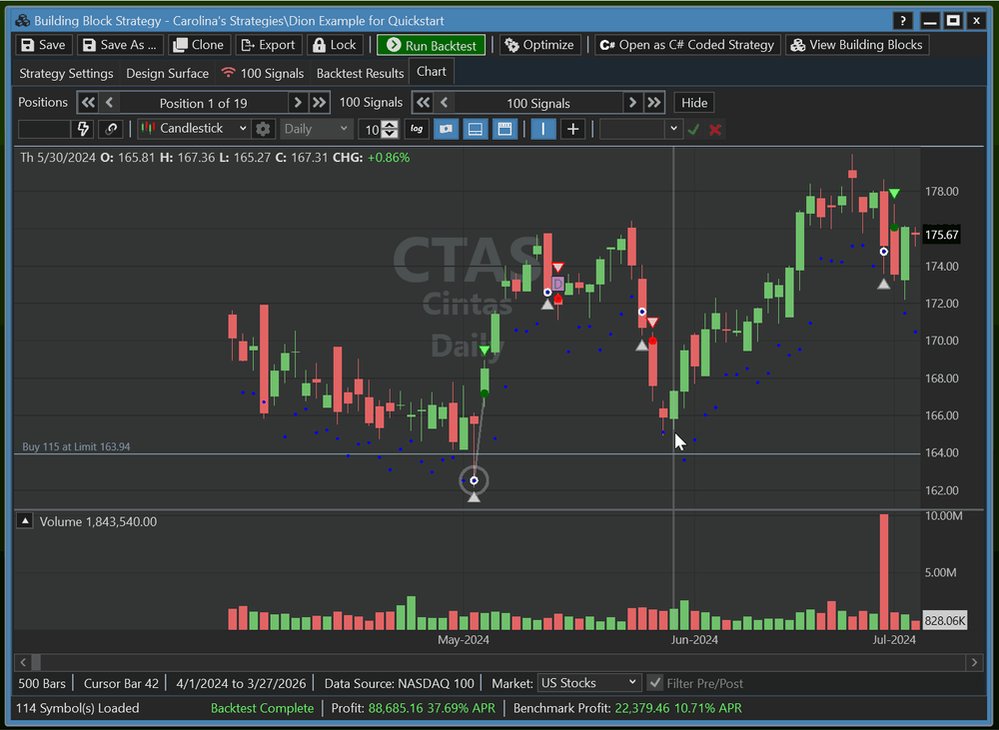This screenshot has width=999, height=730.
Task: Click the Position 1 of 19 label
Action: click(x=203, y=103)
